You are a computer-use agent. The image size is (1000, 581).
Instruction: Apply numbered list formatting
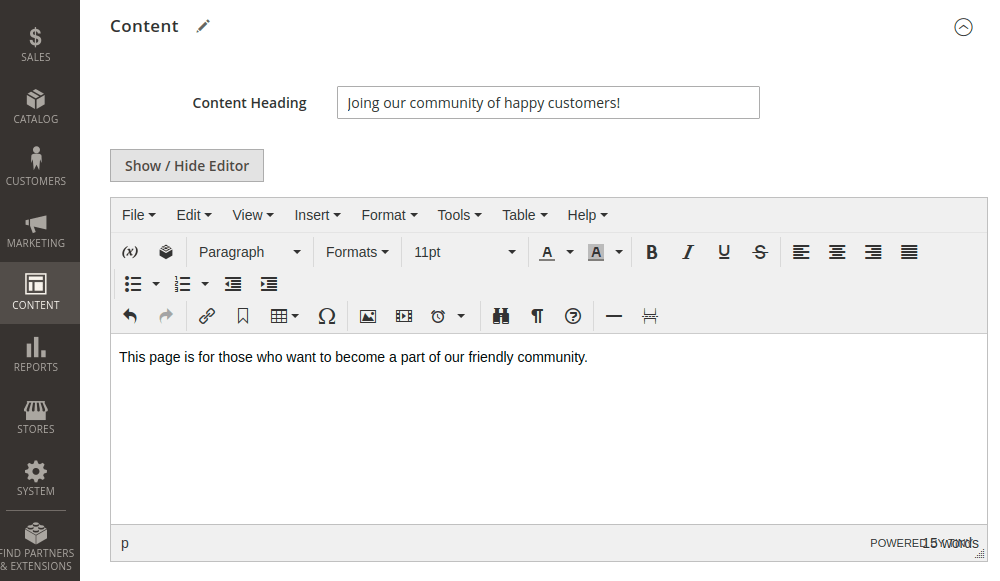coord(182,284)
